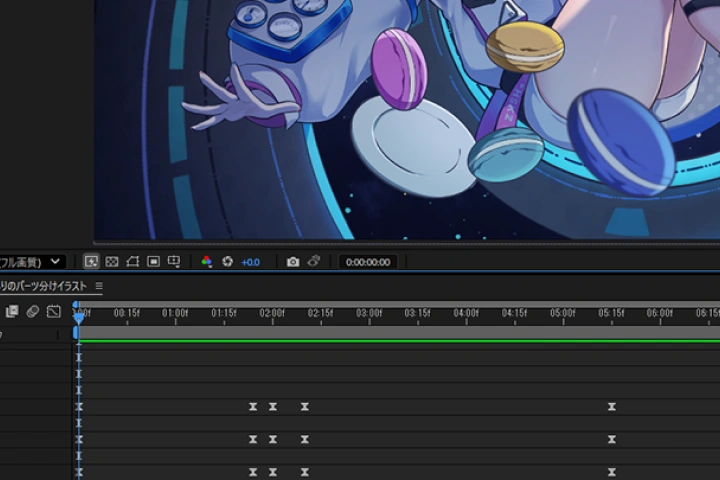
Task: Click the 03:00f mark on ruler
Action: pyautogui.click(x=369, y=313)
